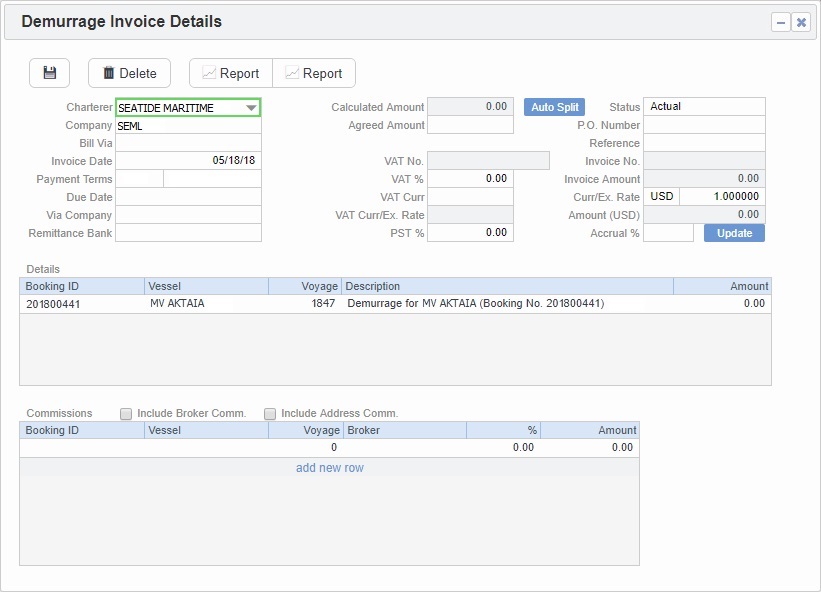Viewport: 821px width, 592px height.
Task: Open the Curr/Ex. Rate USD selector
Action: pos(662,196)
